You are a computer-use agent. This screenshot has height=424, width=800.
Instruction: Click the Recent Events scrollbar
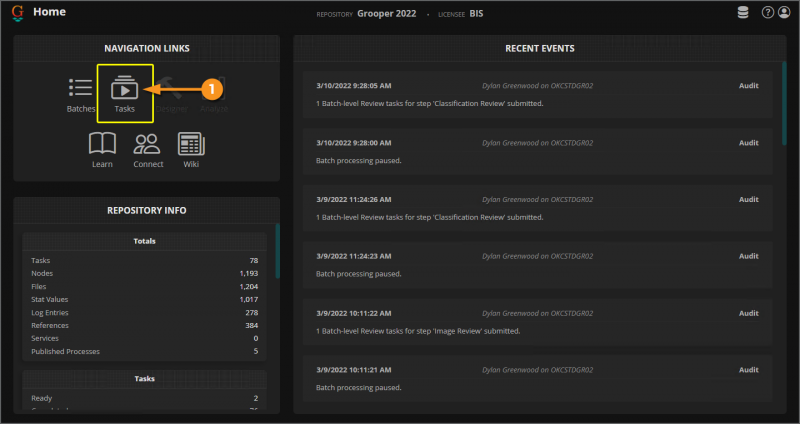pyautogui.click(x=784, y=104)
